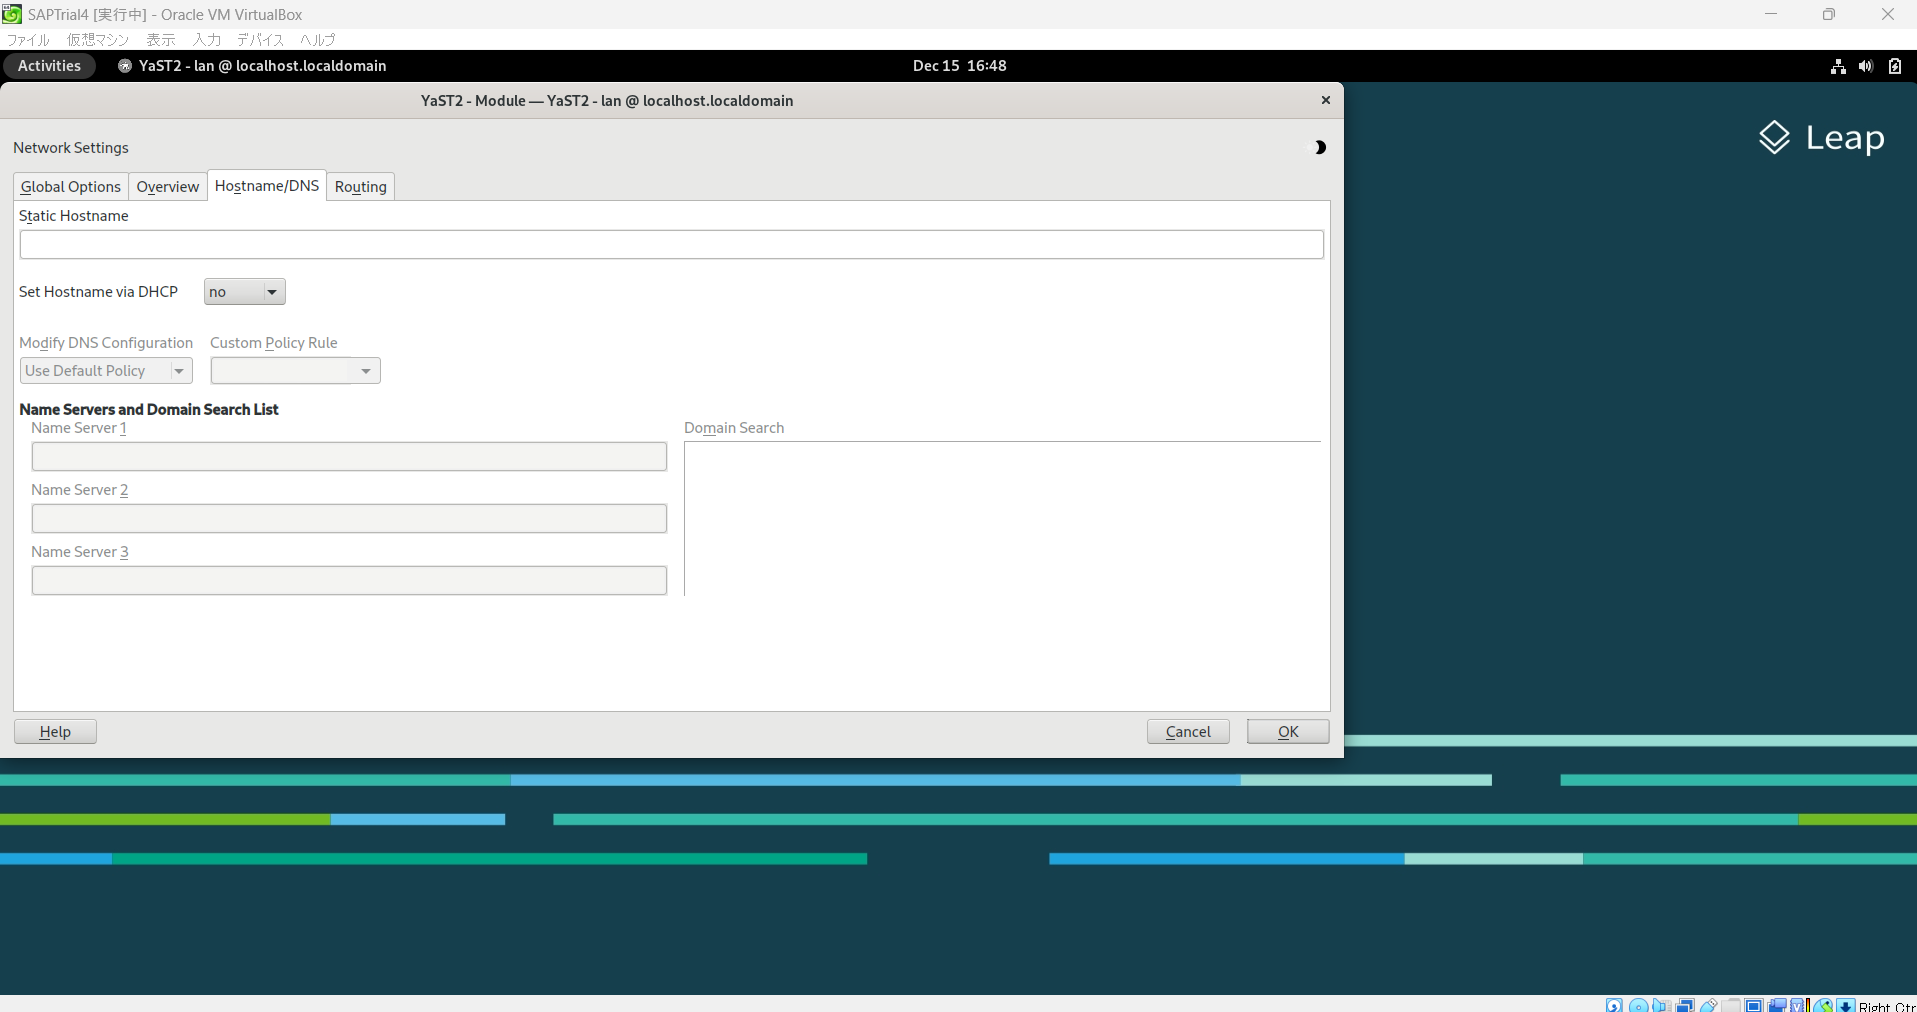Open the volume speaker icon in top bar
The image size is (1917, 1012).
tap(1866, 66)
